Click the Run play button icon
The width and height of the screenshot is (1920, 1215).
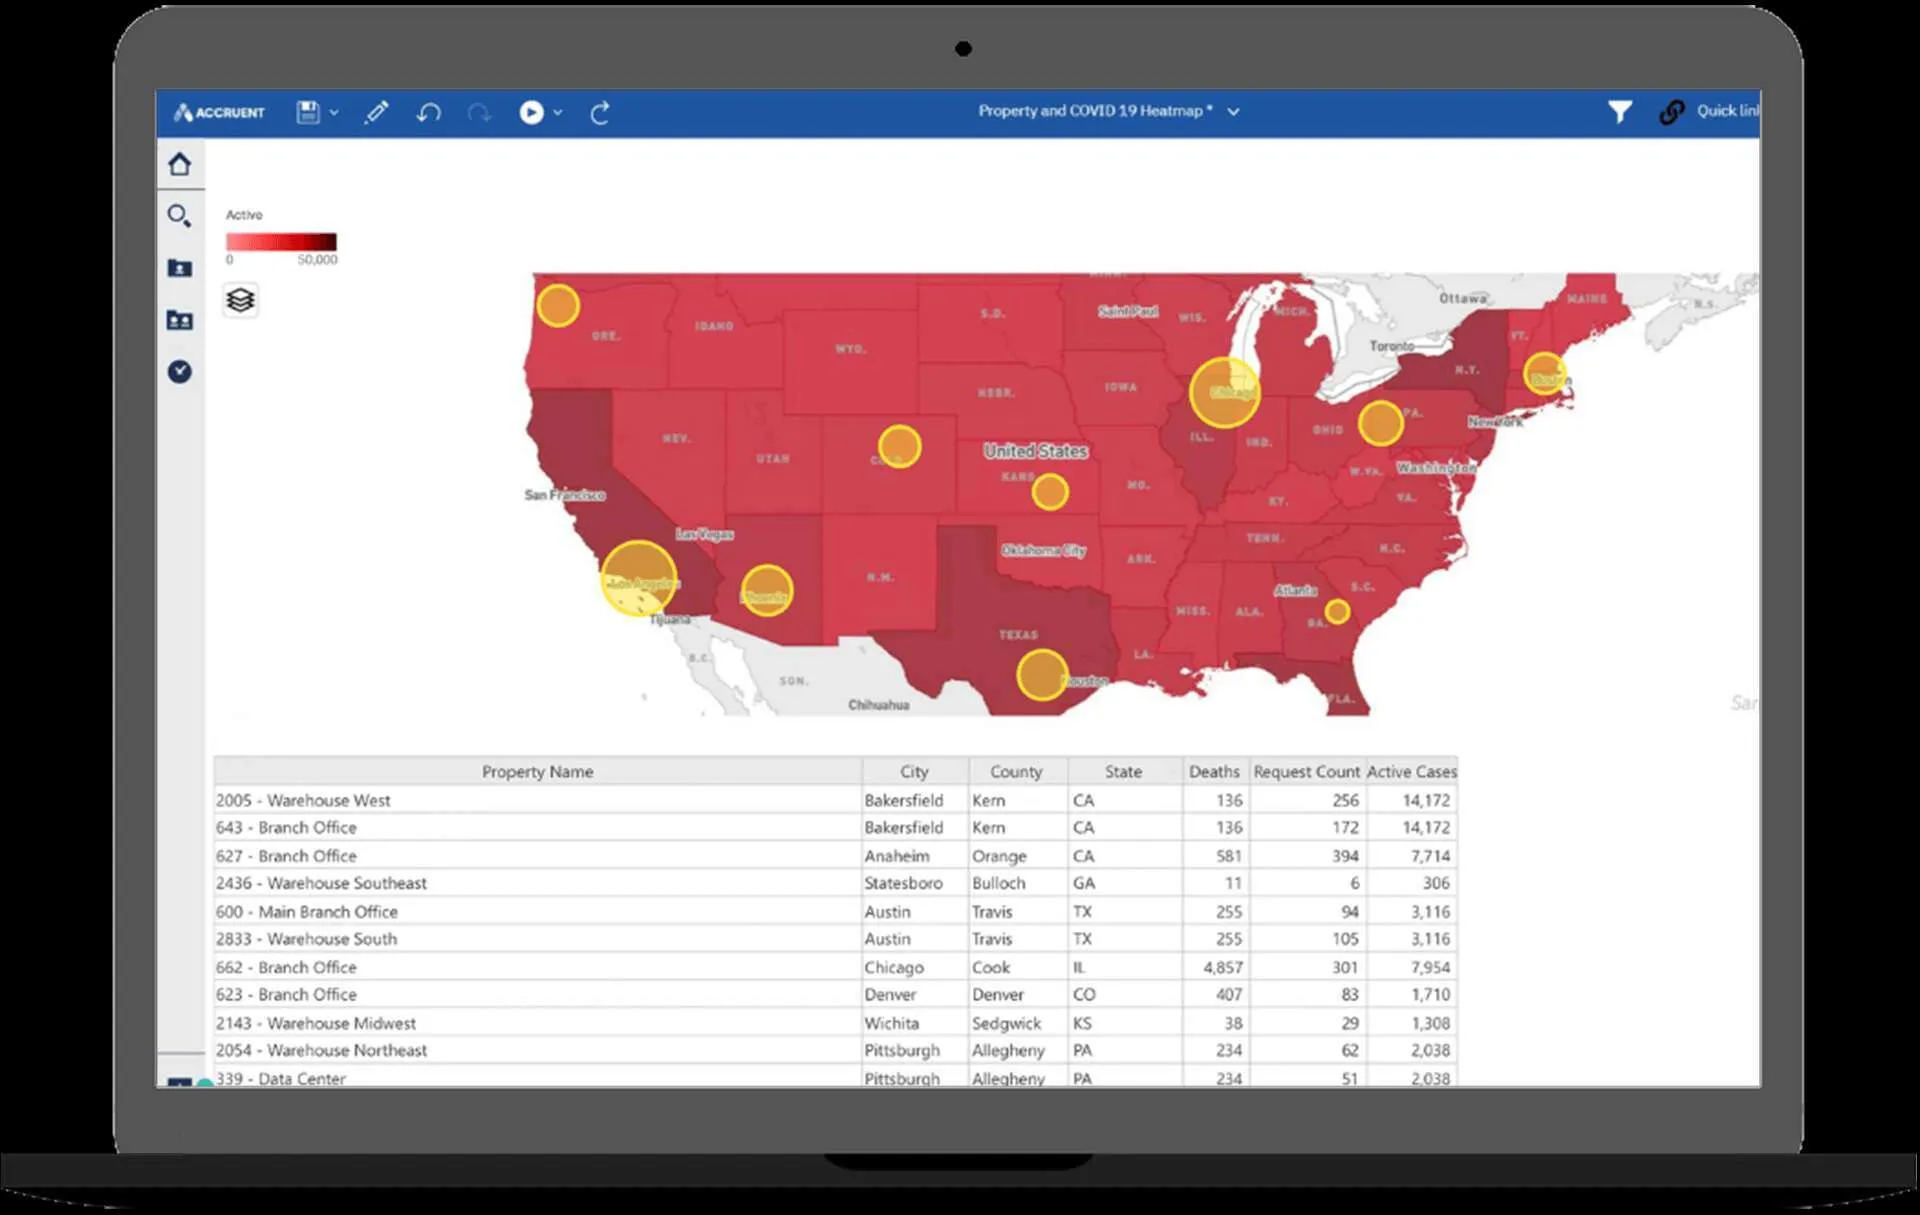click(x=531, y=112)
